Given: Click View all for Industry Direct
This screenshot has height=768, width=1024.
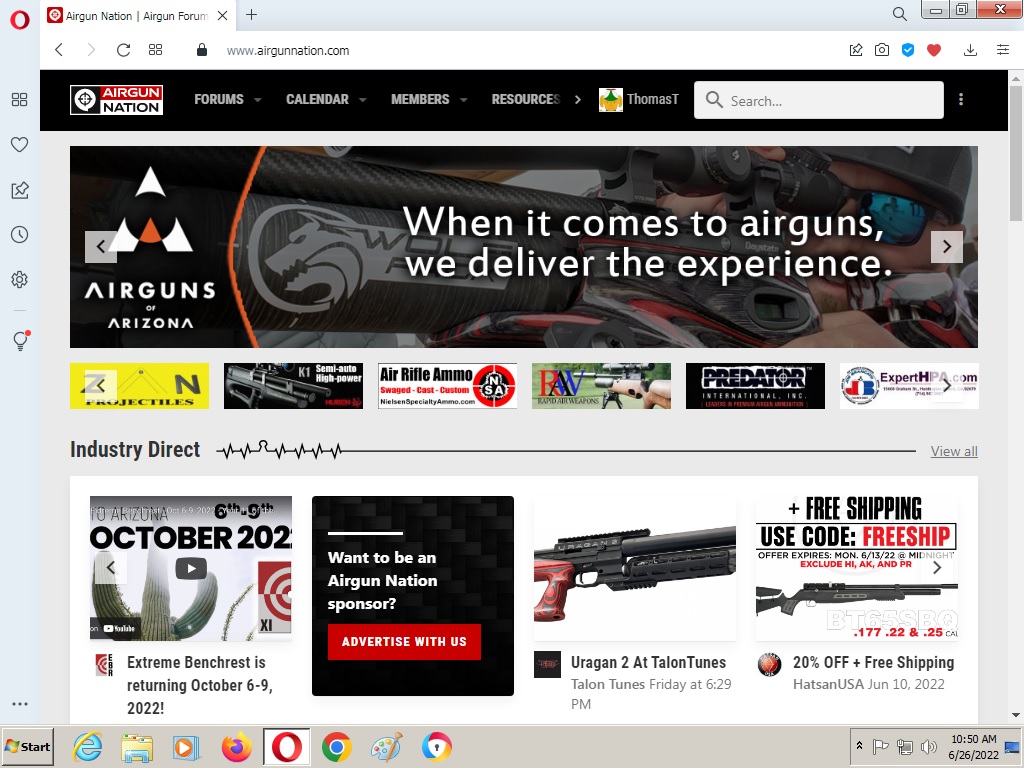Looking at the screenshot, I should pos(954,451).
